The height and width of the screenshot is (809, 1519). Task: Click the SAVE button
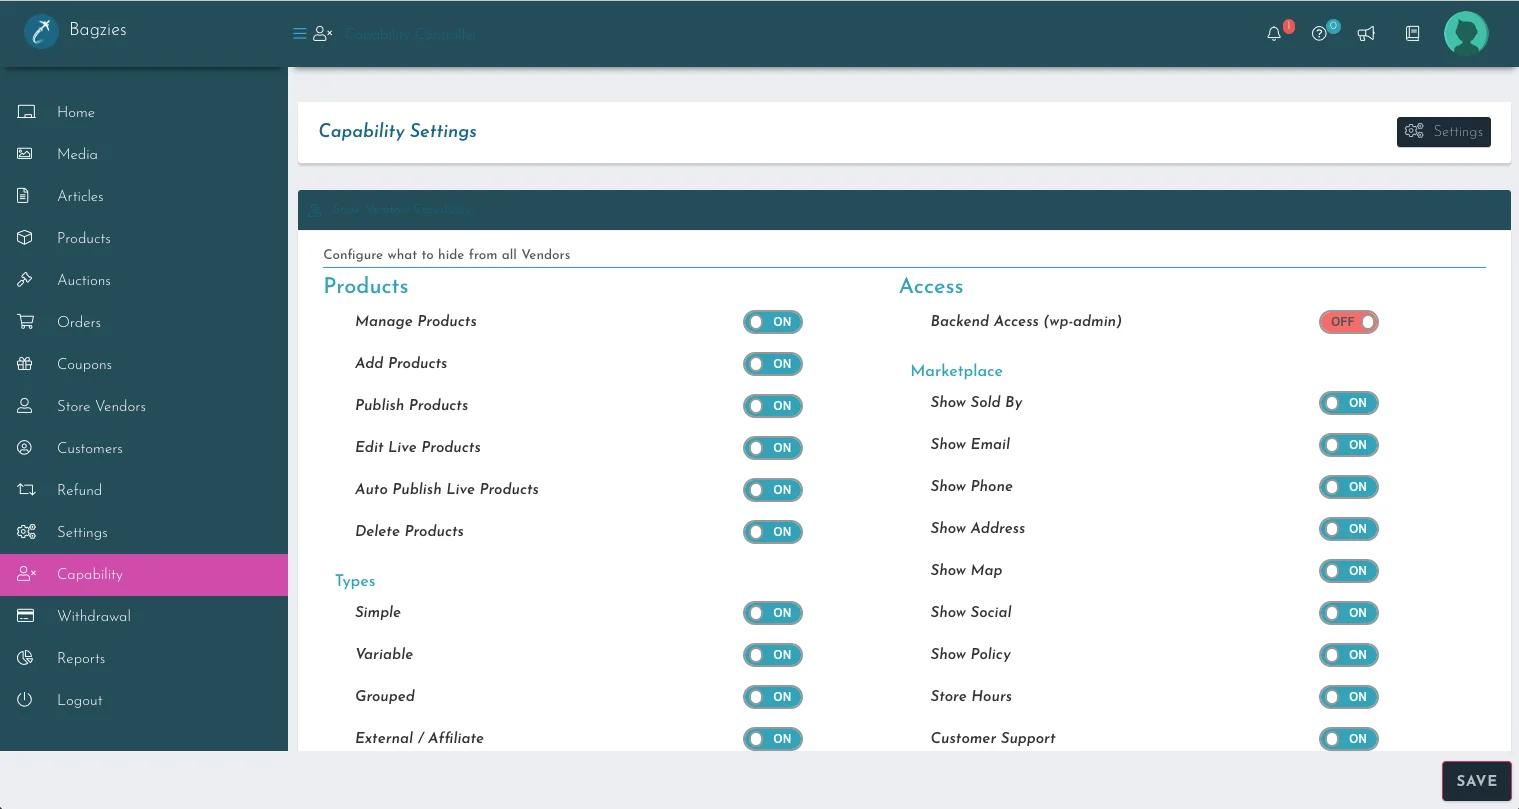tap(1476, 781)
